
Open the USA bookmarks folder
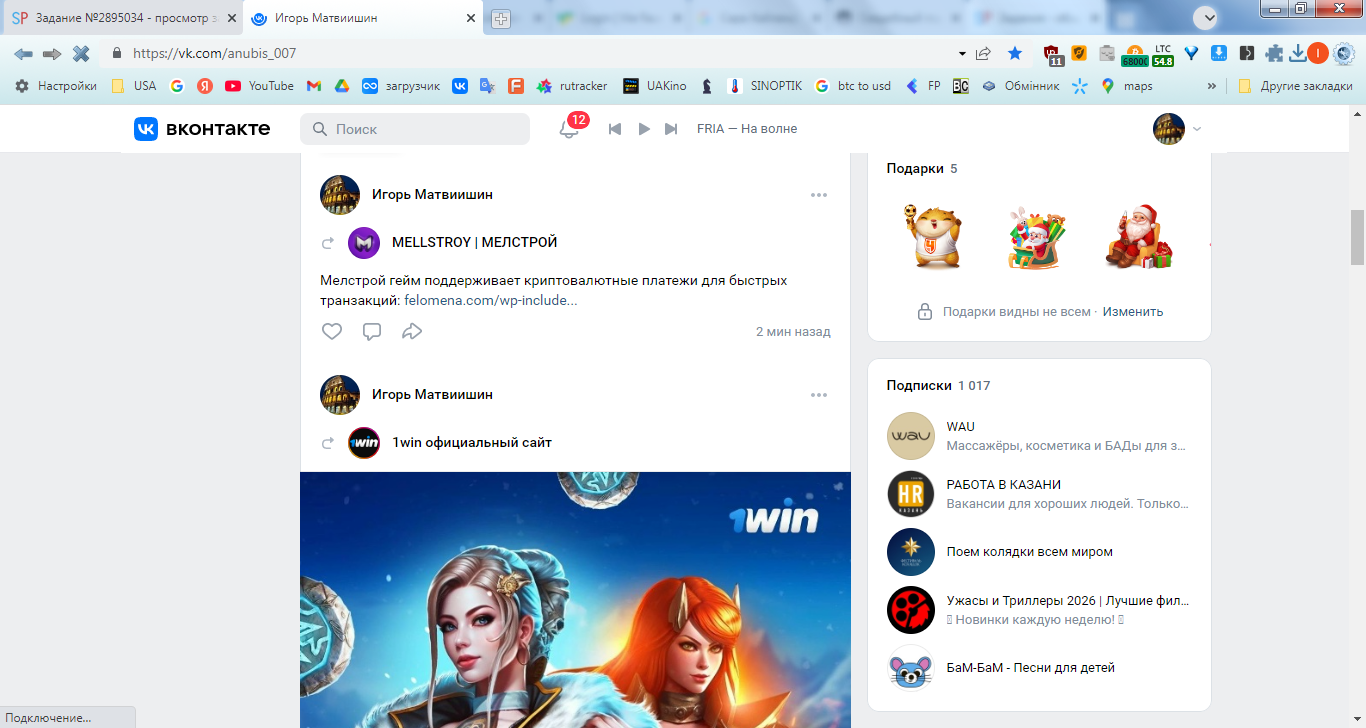point(134,86)
